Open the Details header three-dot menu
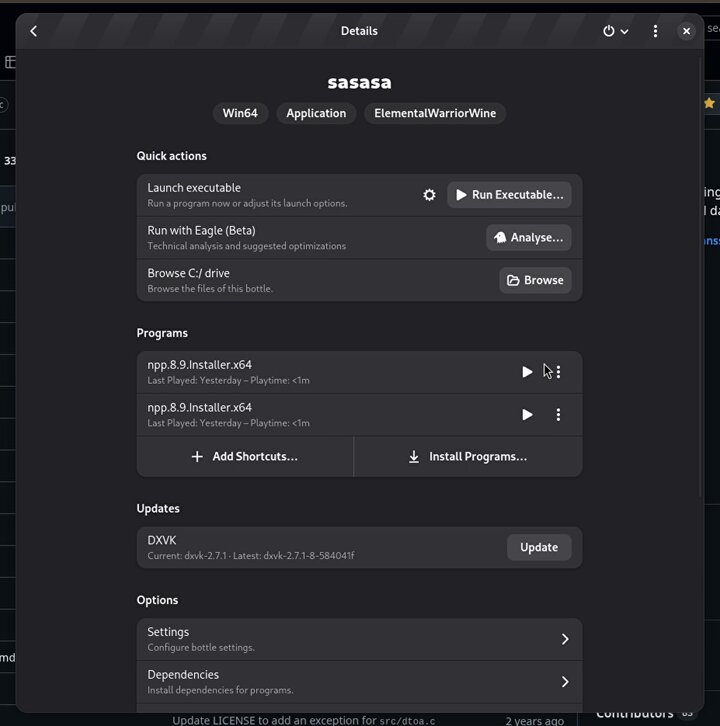Screen dimensions: 720x726 tap(655, 31)
